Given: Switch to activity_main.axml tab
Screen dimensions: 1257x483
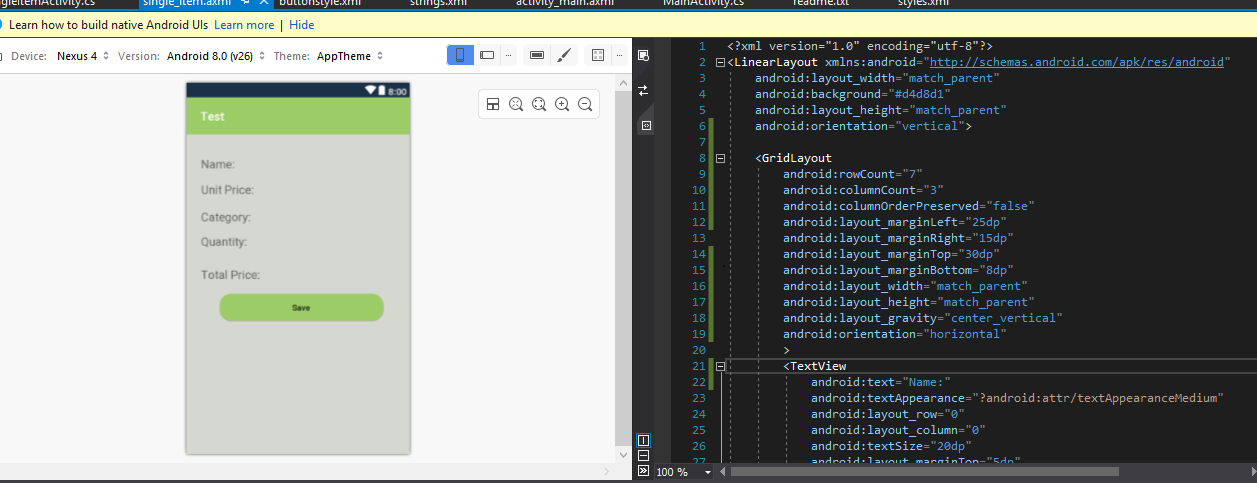Looking at the screenshot, I should [565, 3].
